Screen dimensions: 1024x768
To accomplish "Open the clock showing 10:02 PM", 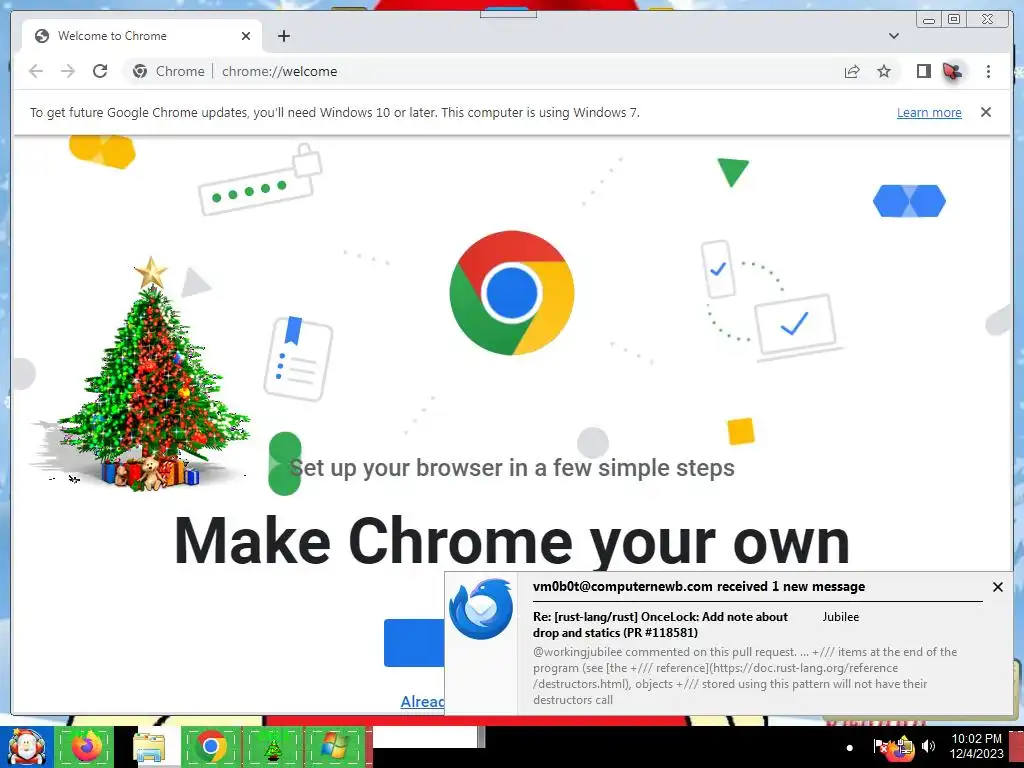I will [976, 746].
